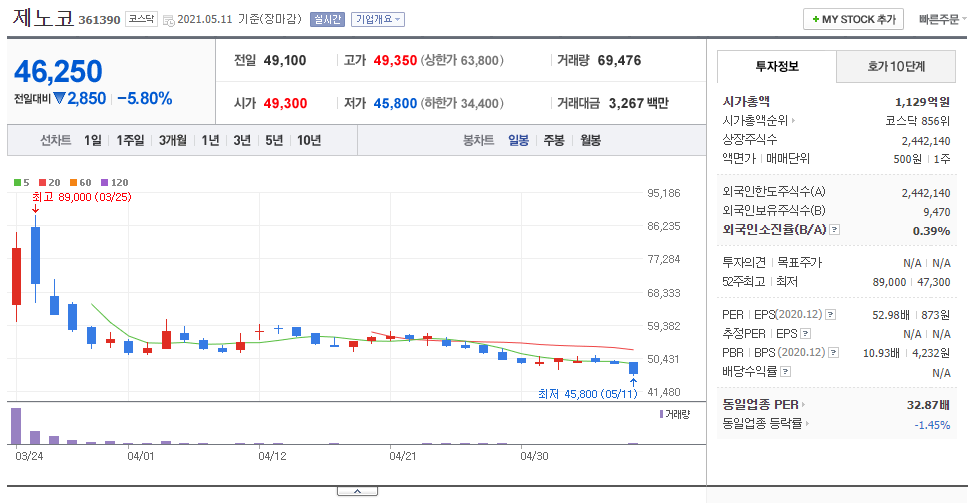
Task: Click the 시가총액 value 1,129억원
Action: pyautogui.click(x=922, y=102)
